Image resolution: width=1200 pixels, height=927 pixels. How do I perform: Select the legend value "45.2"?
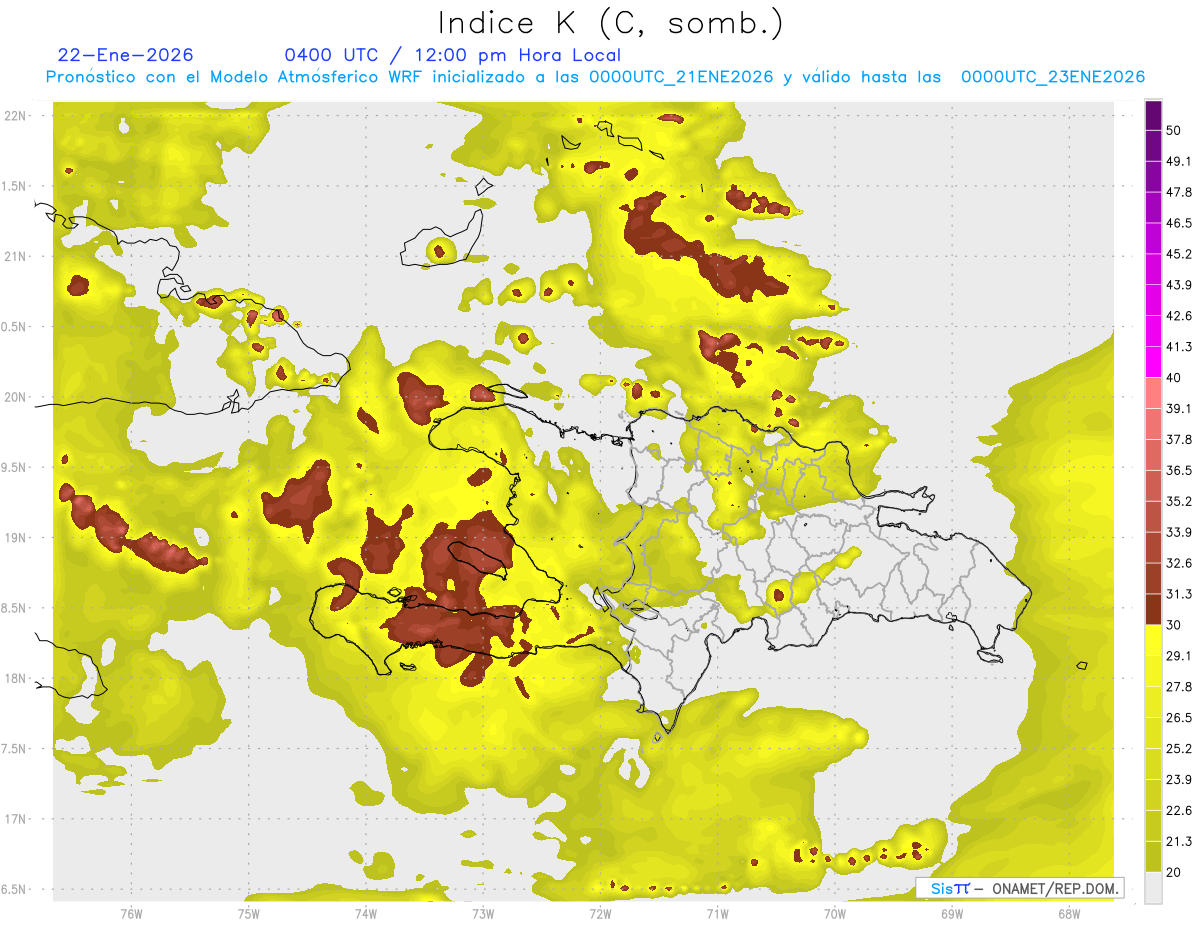pos(1179,254)
